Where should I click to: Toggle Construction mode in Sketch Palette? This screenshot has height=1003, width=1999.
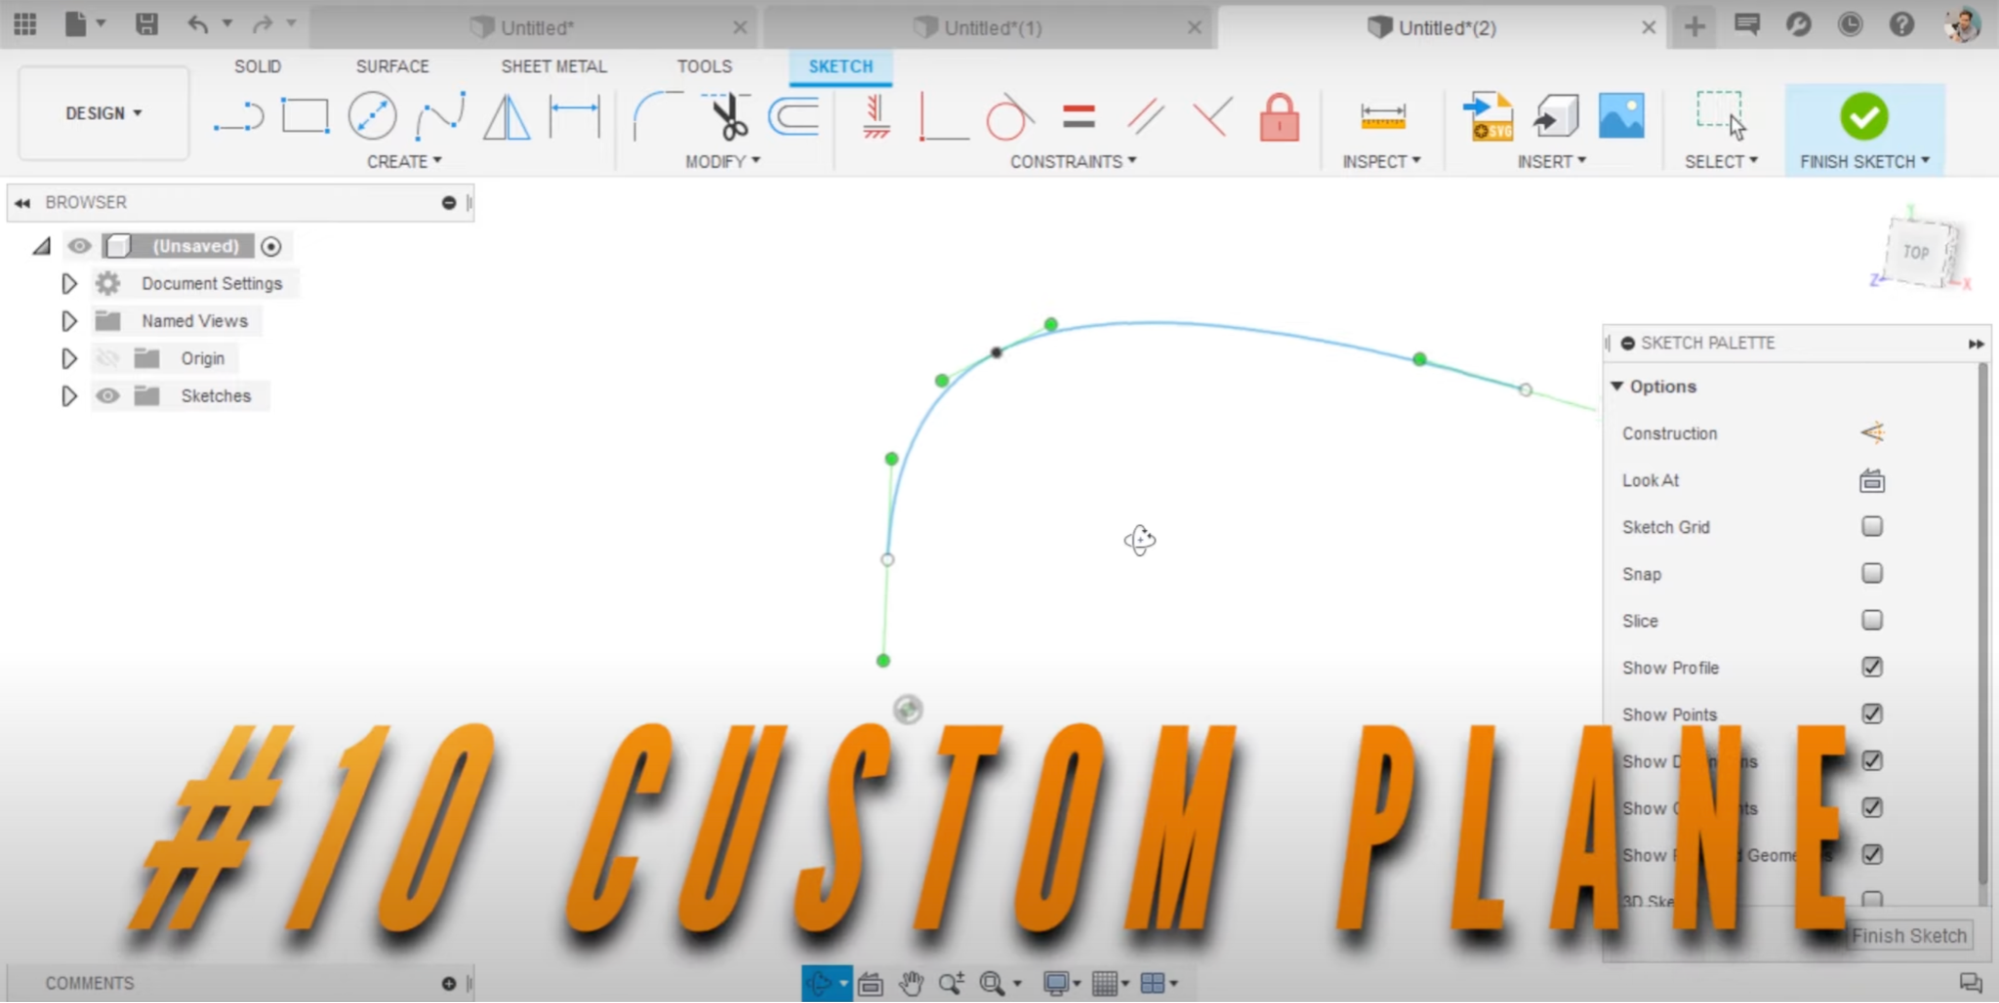[1872, 433]
